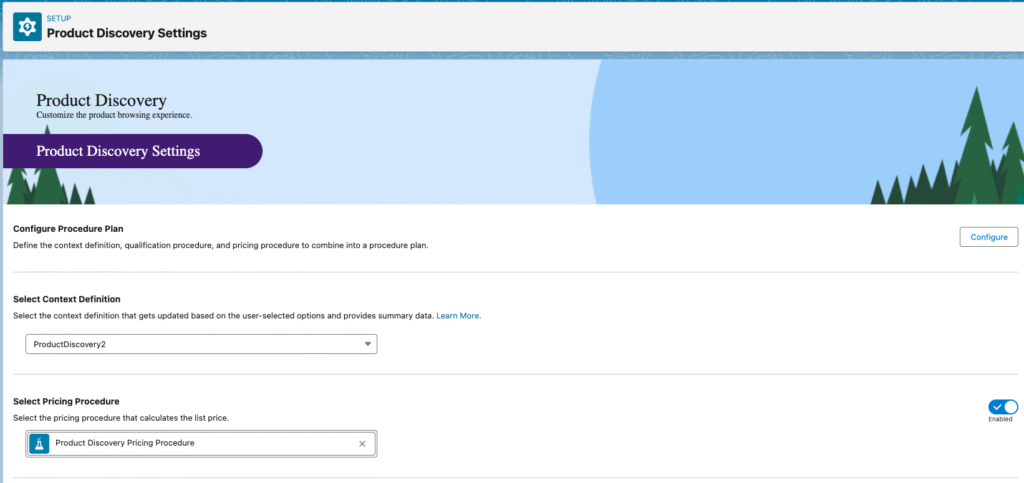This screenshot has width=1024, height=483.
Task: Click the Product Discovery banner heading
Action: (x=101, y=100)
